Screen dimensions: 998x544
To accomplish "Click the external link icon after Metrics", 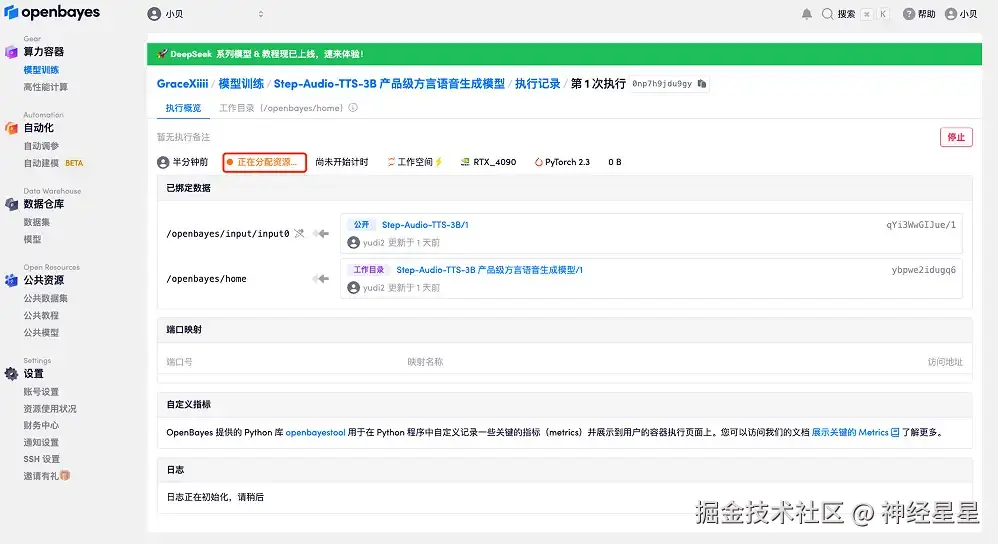I will (x=895, y=432).
